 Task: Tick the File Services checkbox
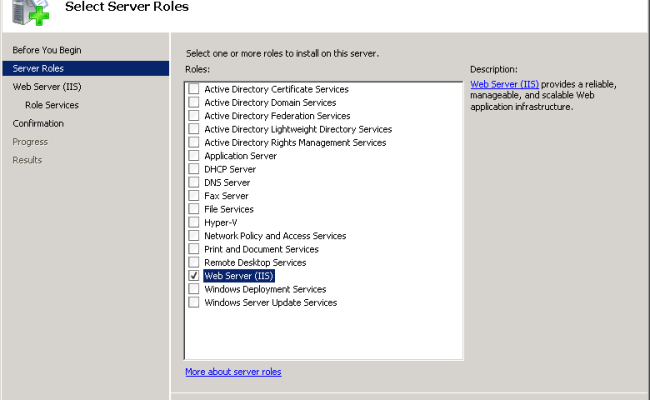click(x=194, y=208)
